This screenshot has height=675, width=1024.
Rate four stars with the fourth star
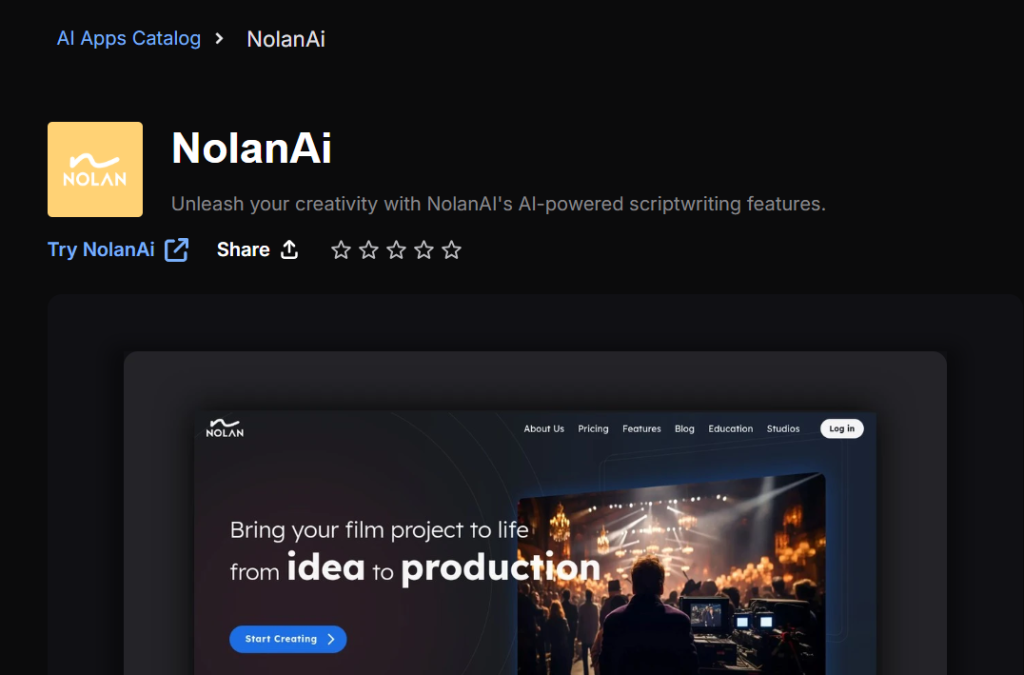click(x=424, y=250)
